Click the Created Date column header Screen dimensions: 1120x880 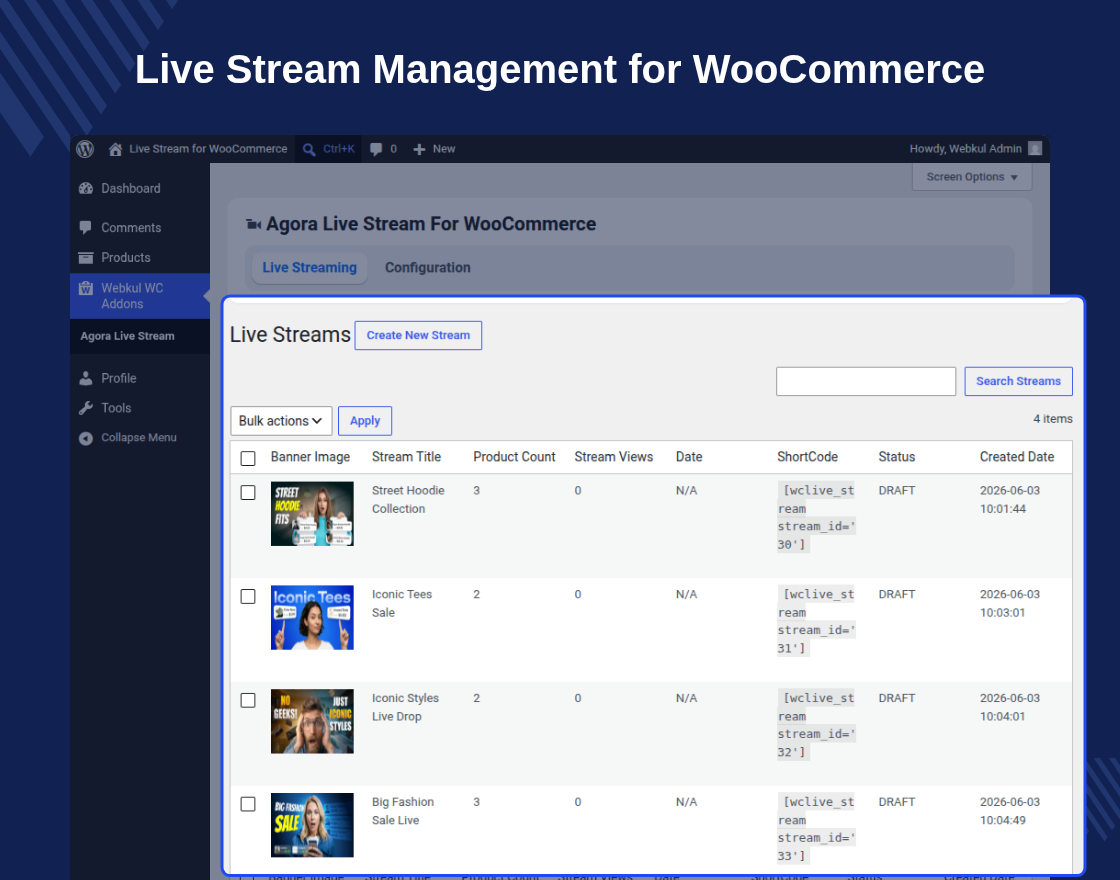click(1017, 457)
